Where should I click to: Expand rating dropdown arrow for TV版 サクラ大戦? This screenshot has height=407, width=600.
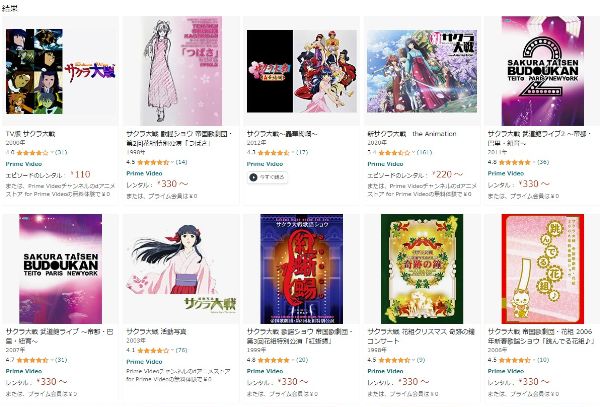(52, 153)
